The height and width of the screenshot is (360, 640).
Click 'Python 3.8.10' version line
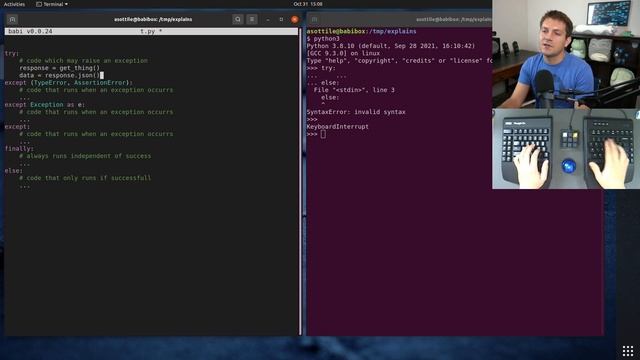391,46
